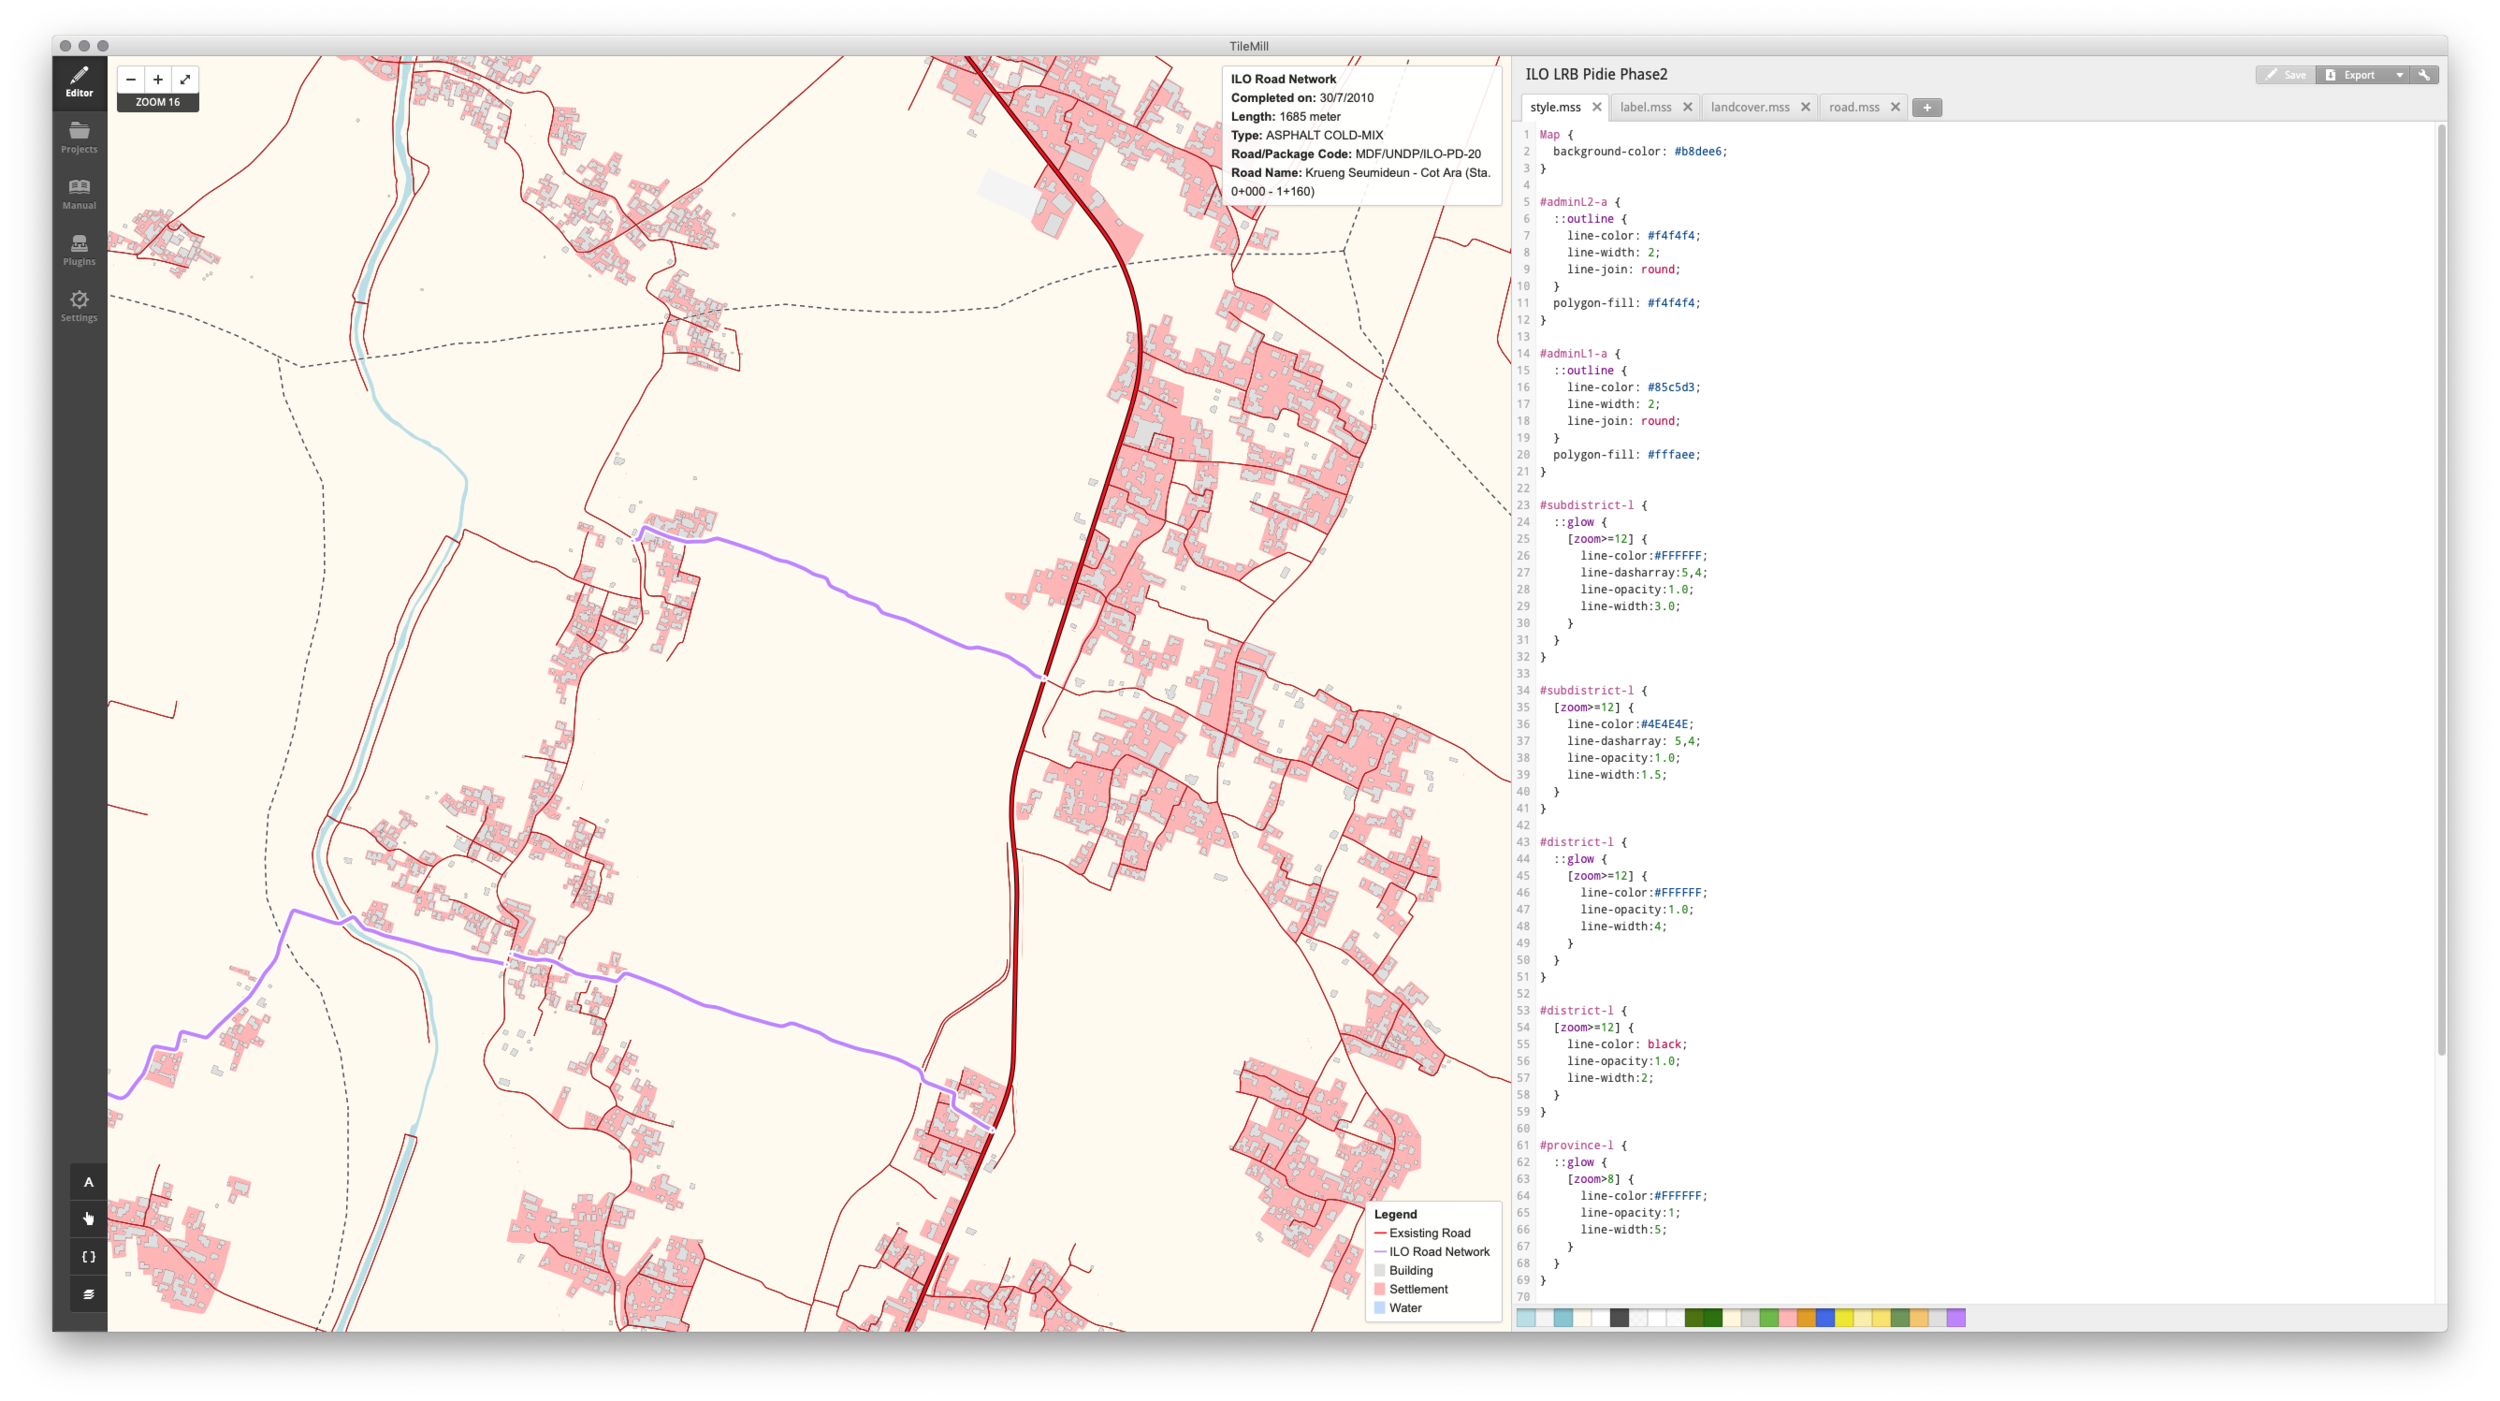Open project settings wrench icon
This screenshot has height=1401, width=2500.
[2424, 75]
